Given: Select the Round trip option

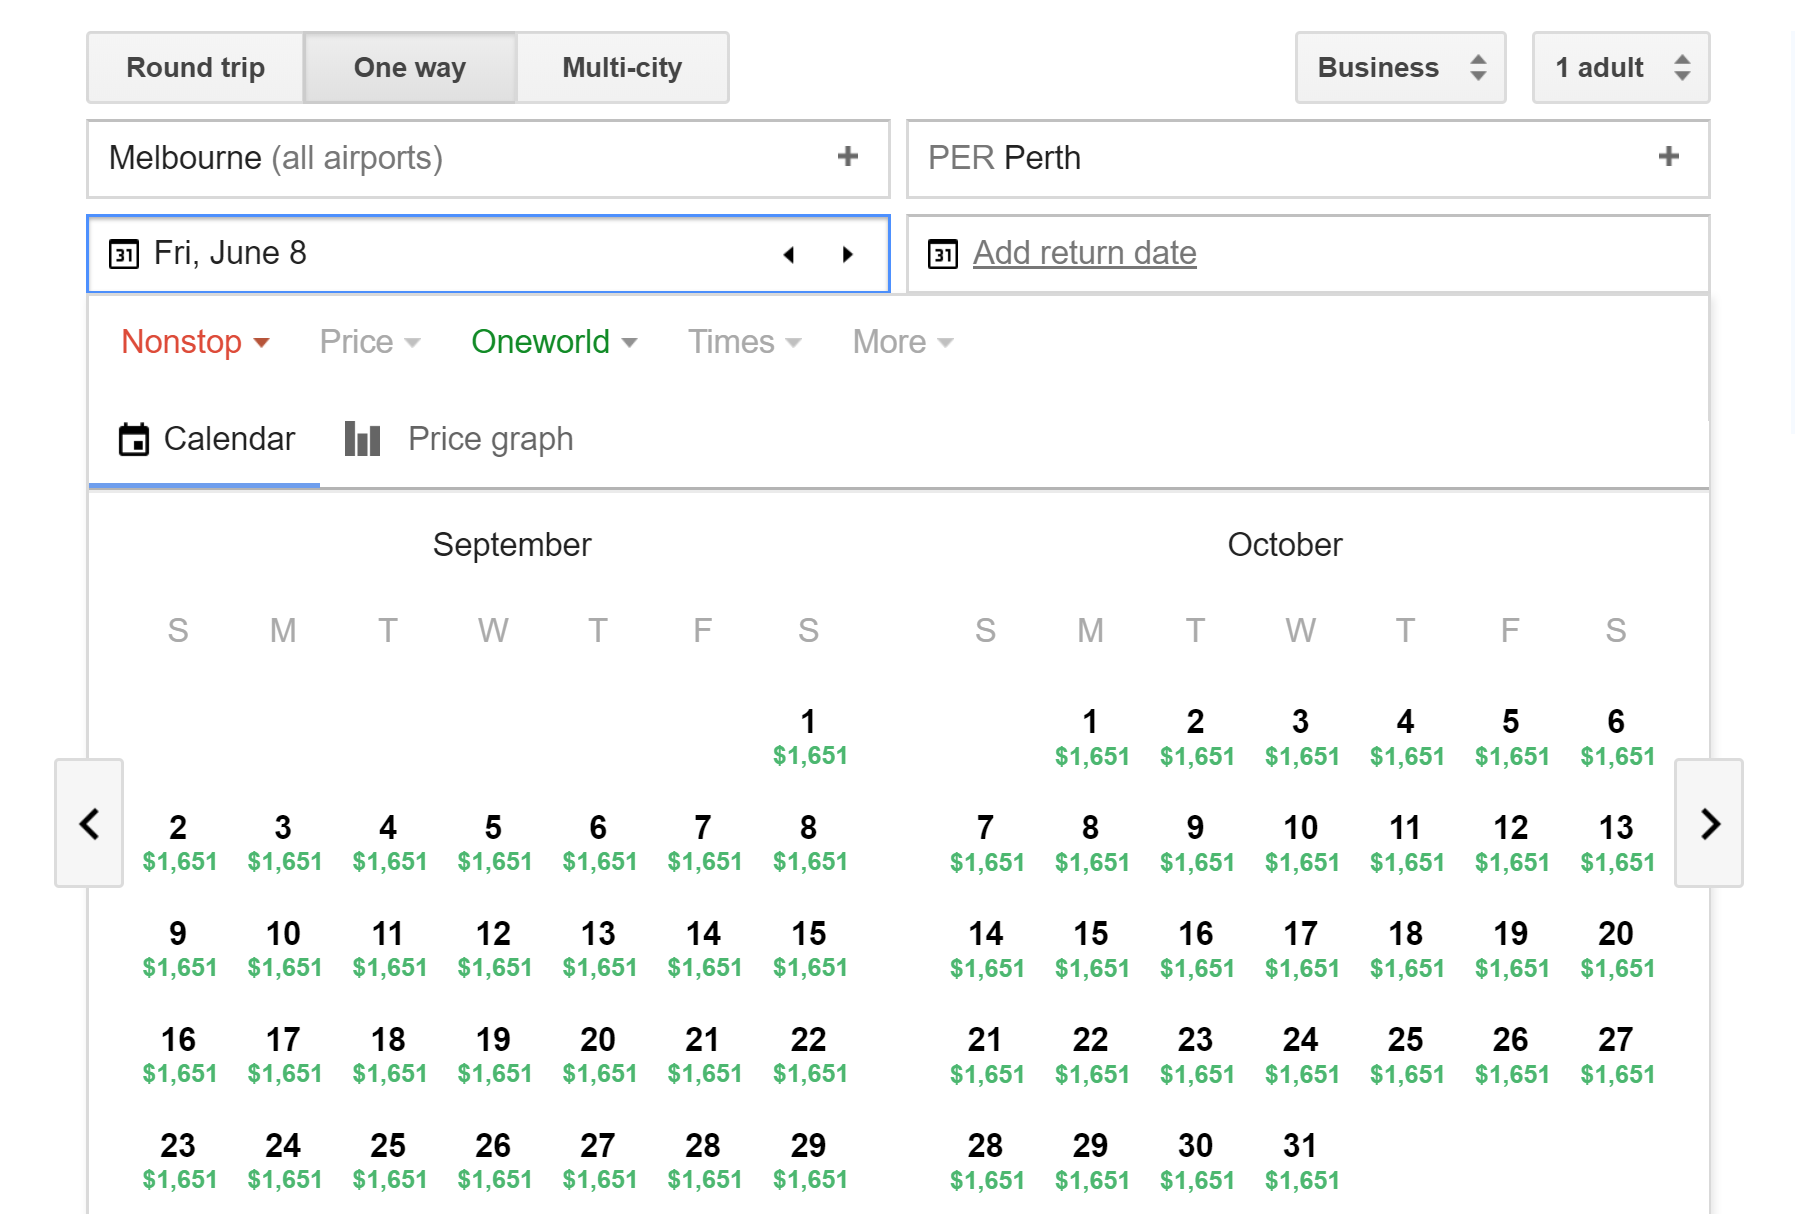Looking at the screenshot, I should pos(196,68).
